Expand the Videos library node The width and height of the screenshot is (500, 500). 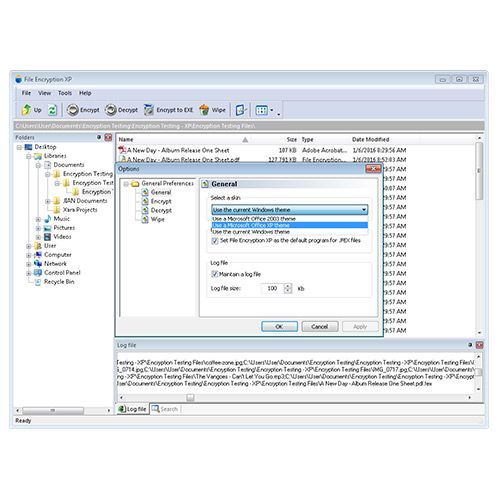pyautogui.click(x=38, y=237)
